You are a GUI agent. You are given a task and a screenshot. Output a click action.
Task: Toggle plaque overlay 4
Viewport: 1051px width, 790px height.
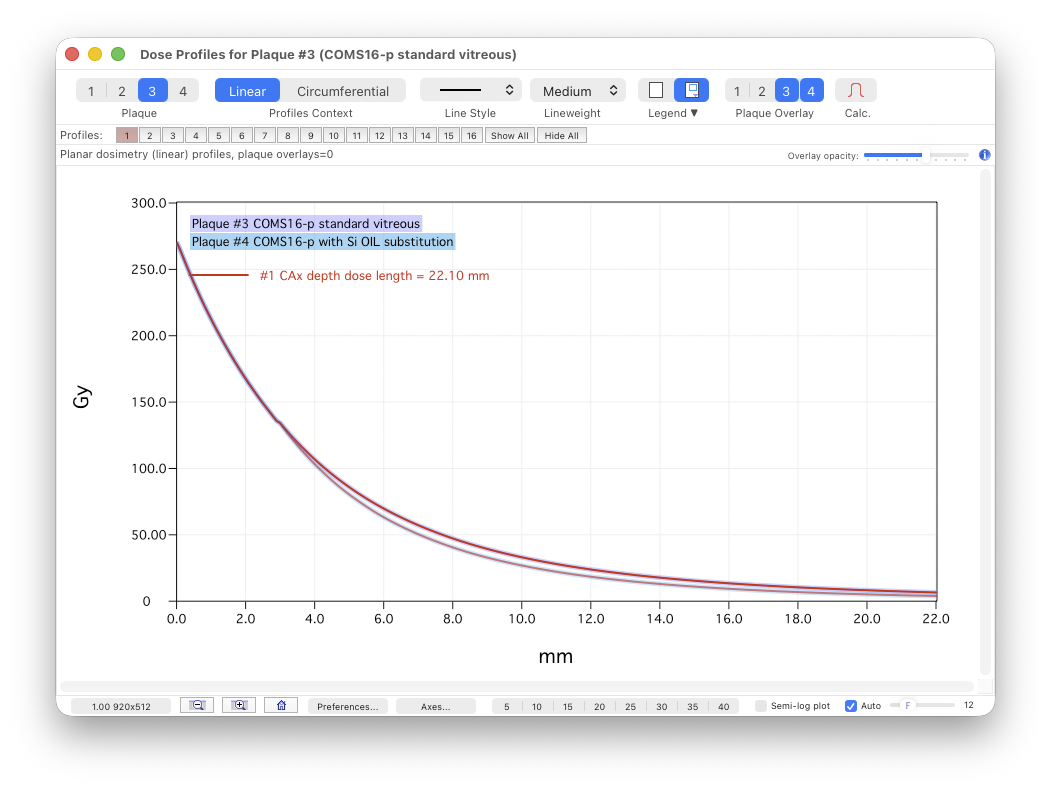(811, 91)
